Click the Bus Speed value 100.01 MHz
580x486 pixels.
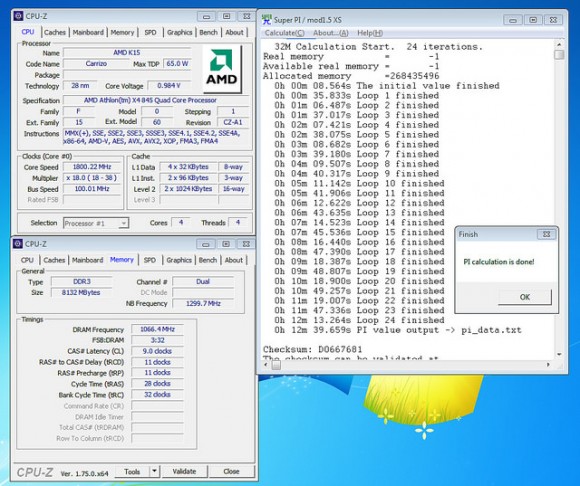point(92,189)
